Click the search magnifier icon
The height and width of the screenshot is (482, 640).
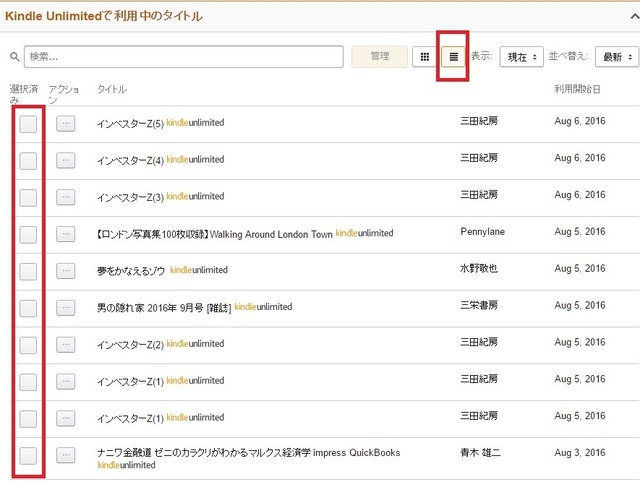pyautogui.click(x=14, y=57)
